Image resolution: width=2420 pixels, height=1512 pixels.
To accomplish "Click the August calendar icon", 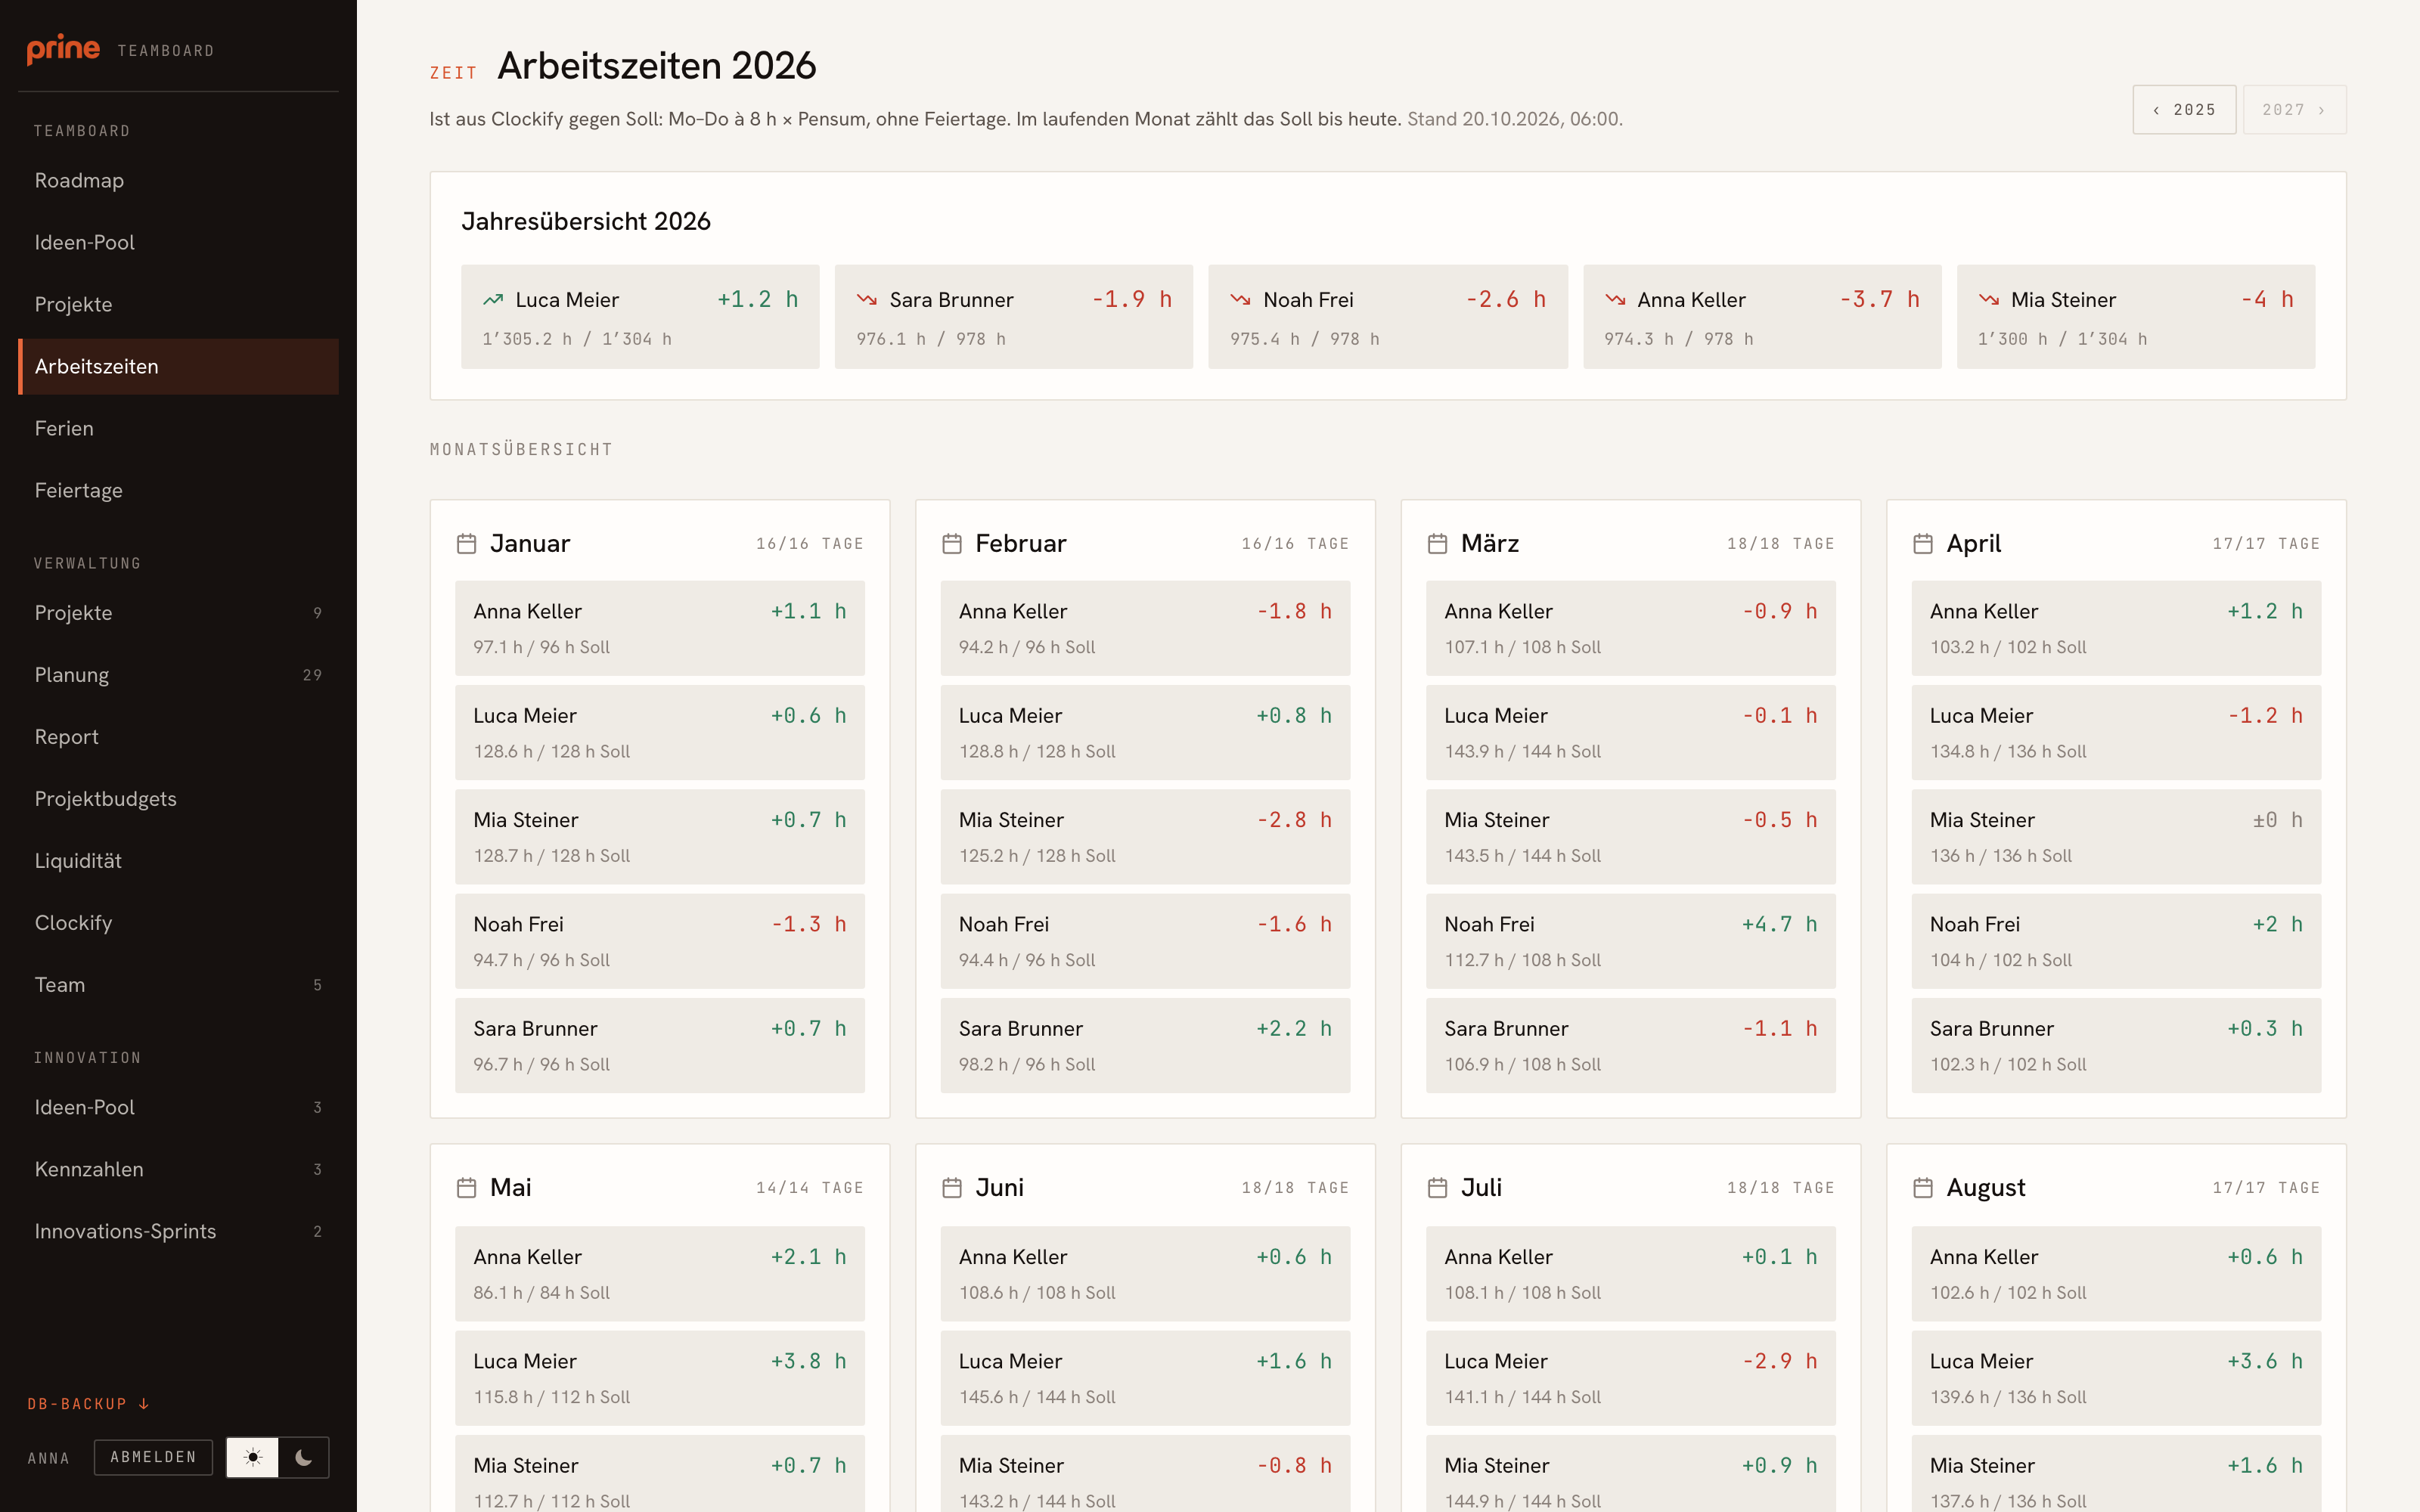I will click(x=1923, y=1188).
